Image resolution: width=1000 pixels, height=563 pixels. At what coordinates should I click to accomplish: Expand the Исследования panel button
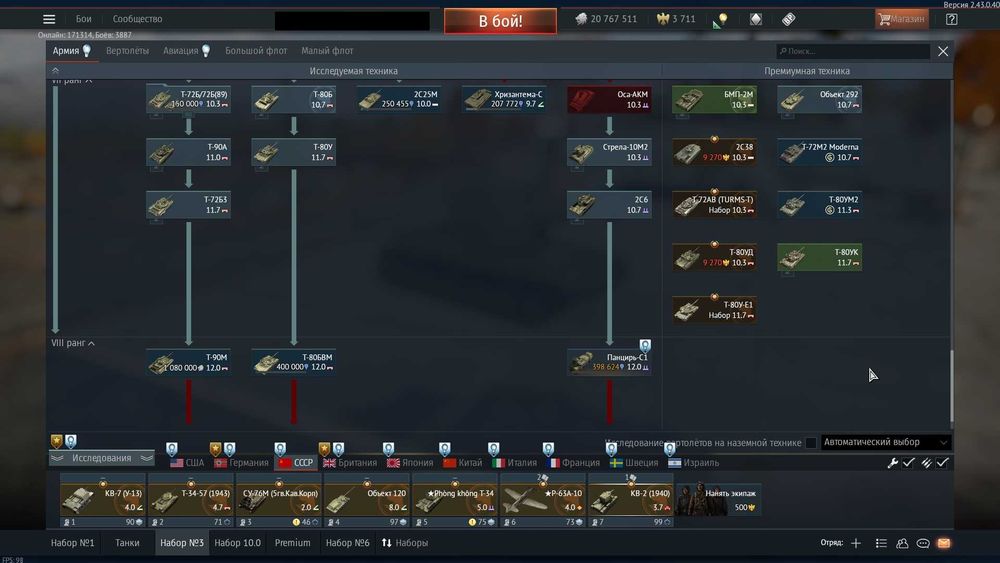tap(102, 458)
